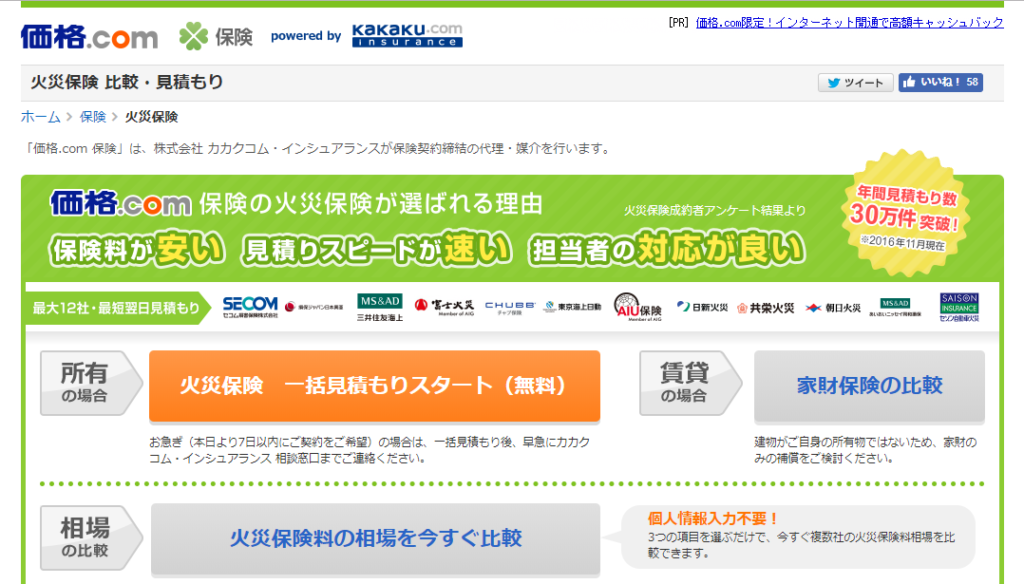Image resolution: width=1024 pixels, height=584 pixels.
Task: Click the 個人情報入力不要！ orange text
Action: (x=713, y=519)
